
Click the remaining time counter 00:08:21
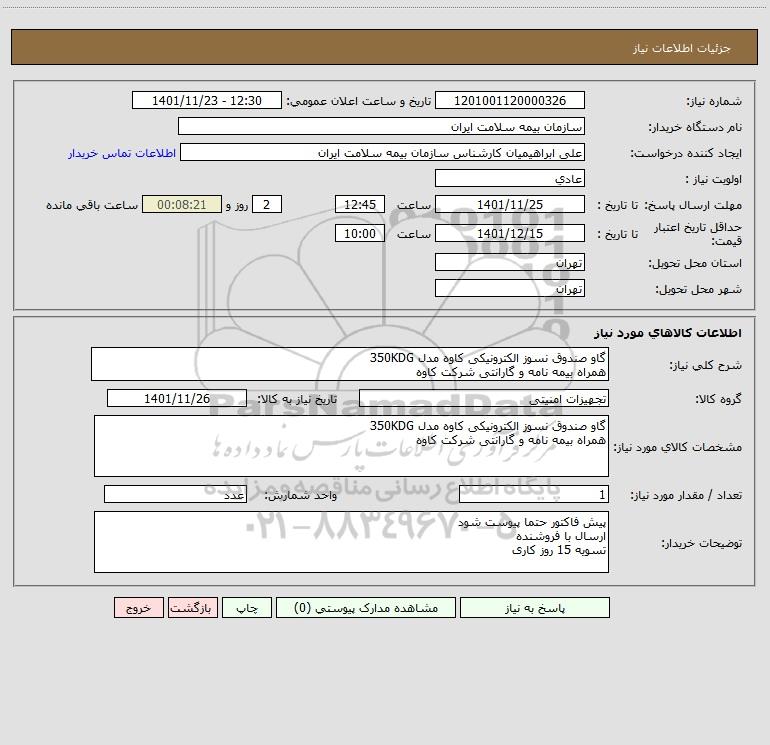coord(182,204)
